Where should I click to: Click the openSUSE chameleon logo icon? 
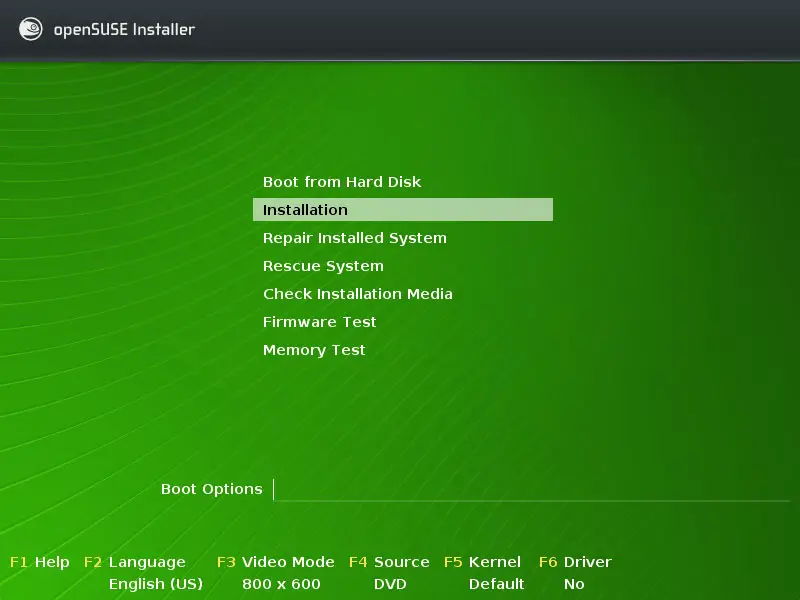(31, 29)
